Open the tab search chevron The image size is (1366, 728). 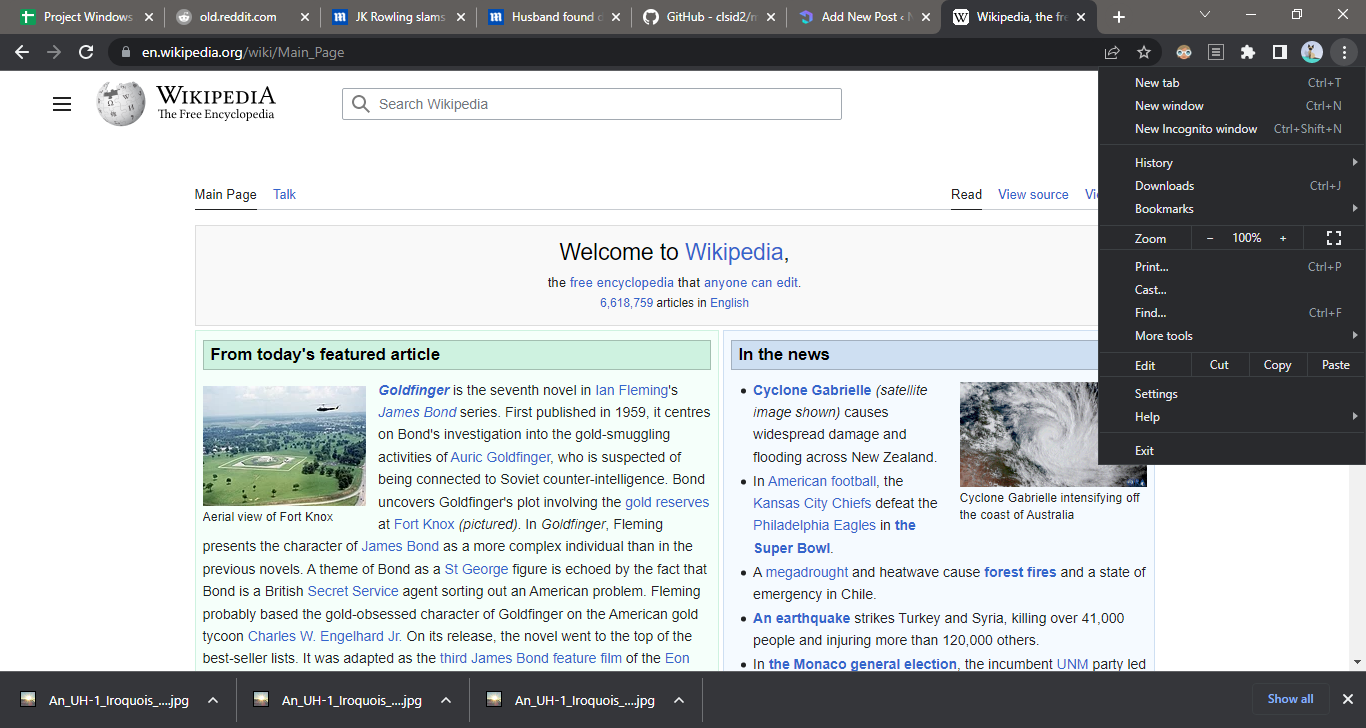[x=1205, y=15]
